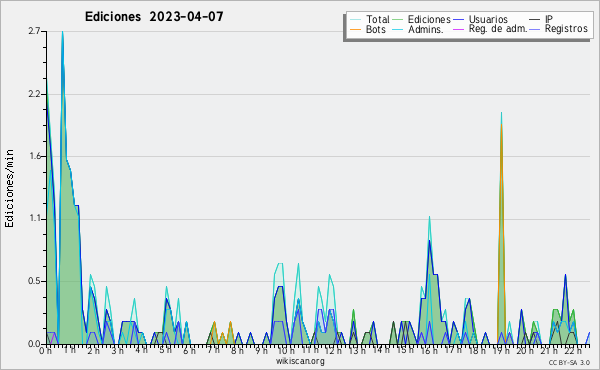Viewport: 600px width, 370px height.
Task: Click the magenta Reg. de adm. line swatch
Action: pos(459,29)
